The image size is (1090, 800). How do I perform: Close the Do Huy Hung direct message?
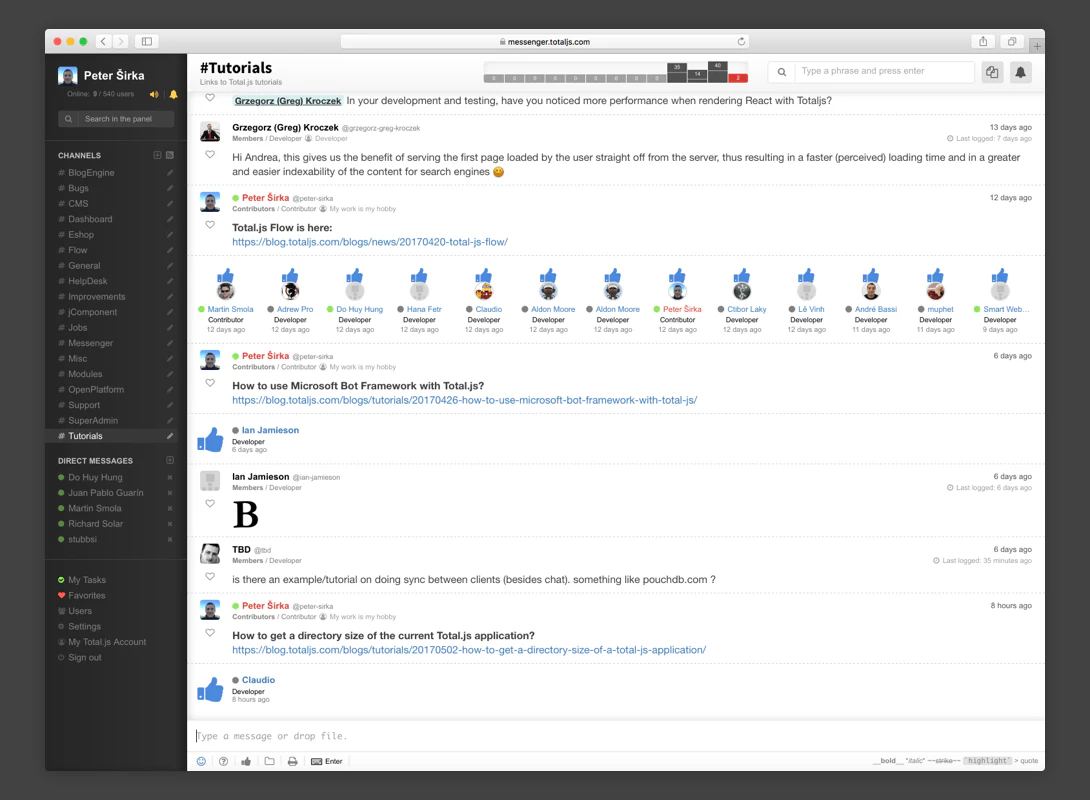[x=170, y=477]
